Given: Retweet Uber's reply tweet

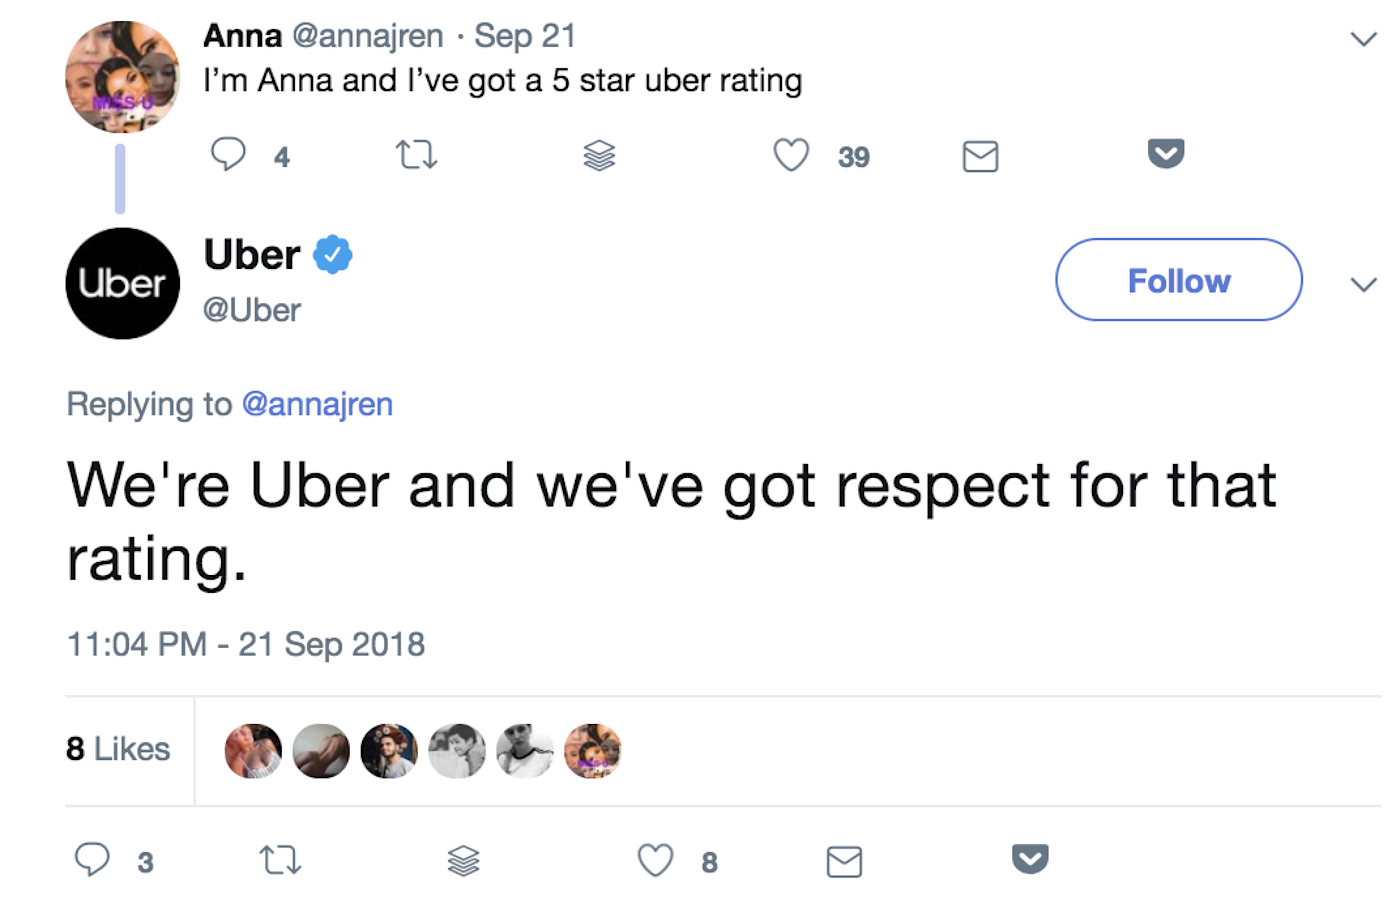Looking at the screenshot, I should pos(280,860).
